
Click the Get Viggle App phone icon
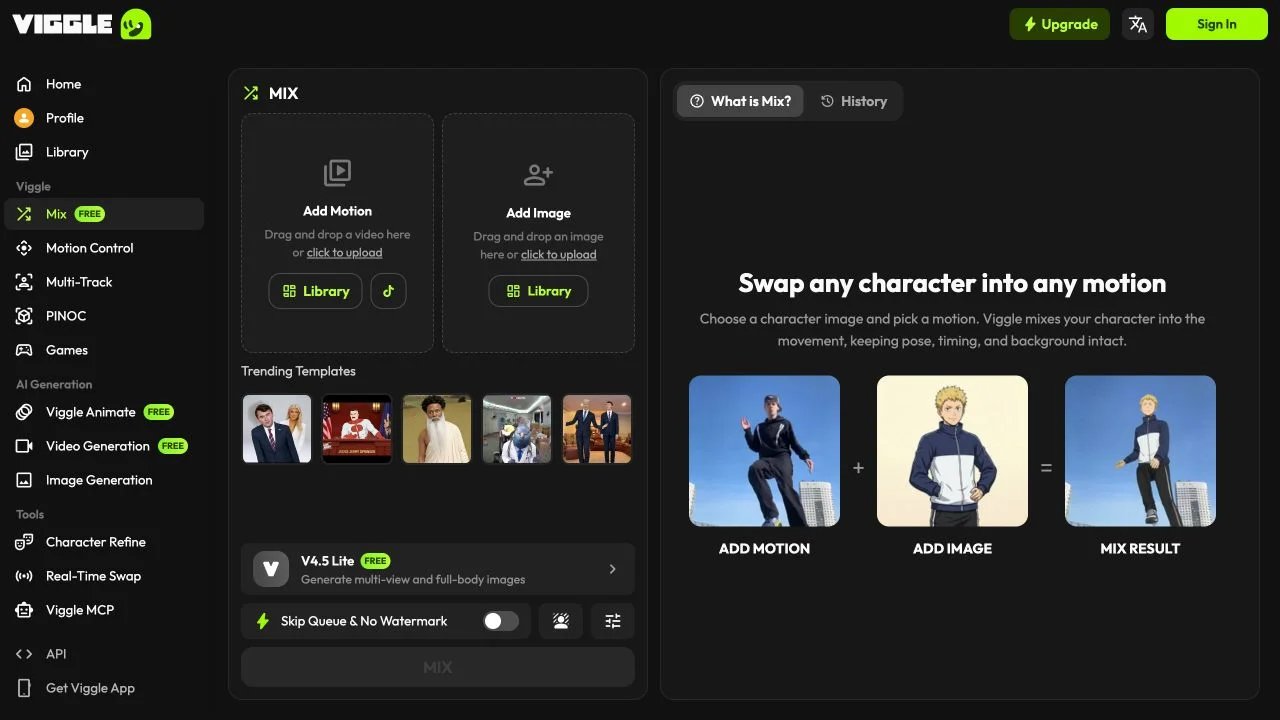[x=24, y=688]
